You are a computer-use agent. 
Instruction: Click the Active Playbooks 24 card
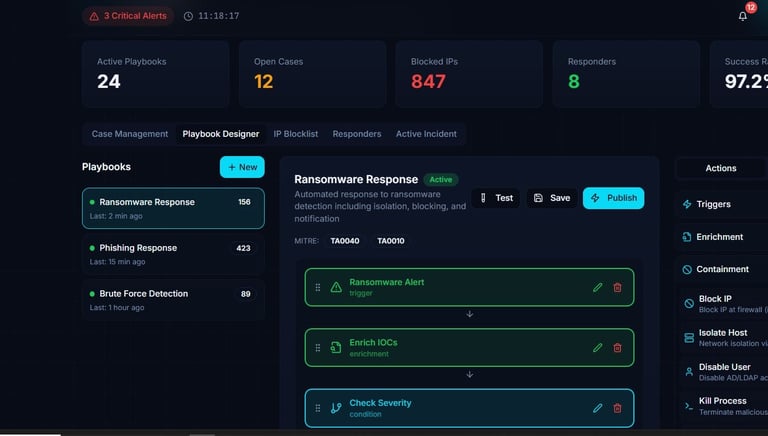156,74
